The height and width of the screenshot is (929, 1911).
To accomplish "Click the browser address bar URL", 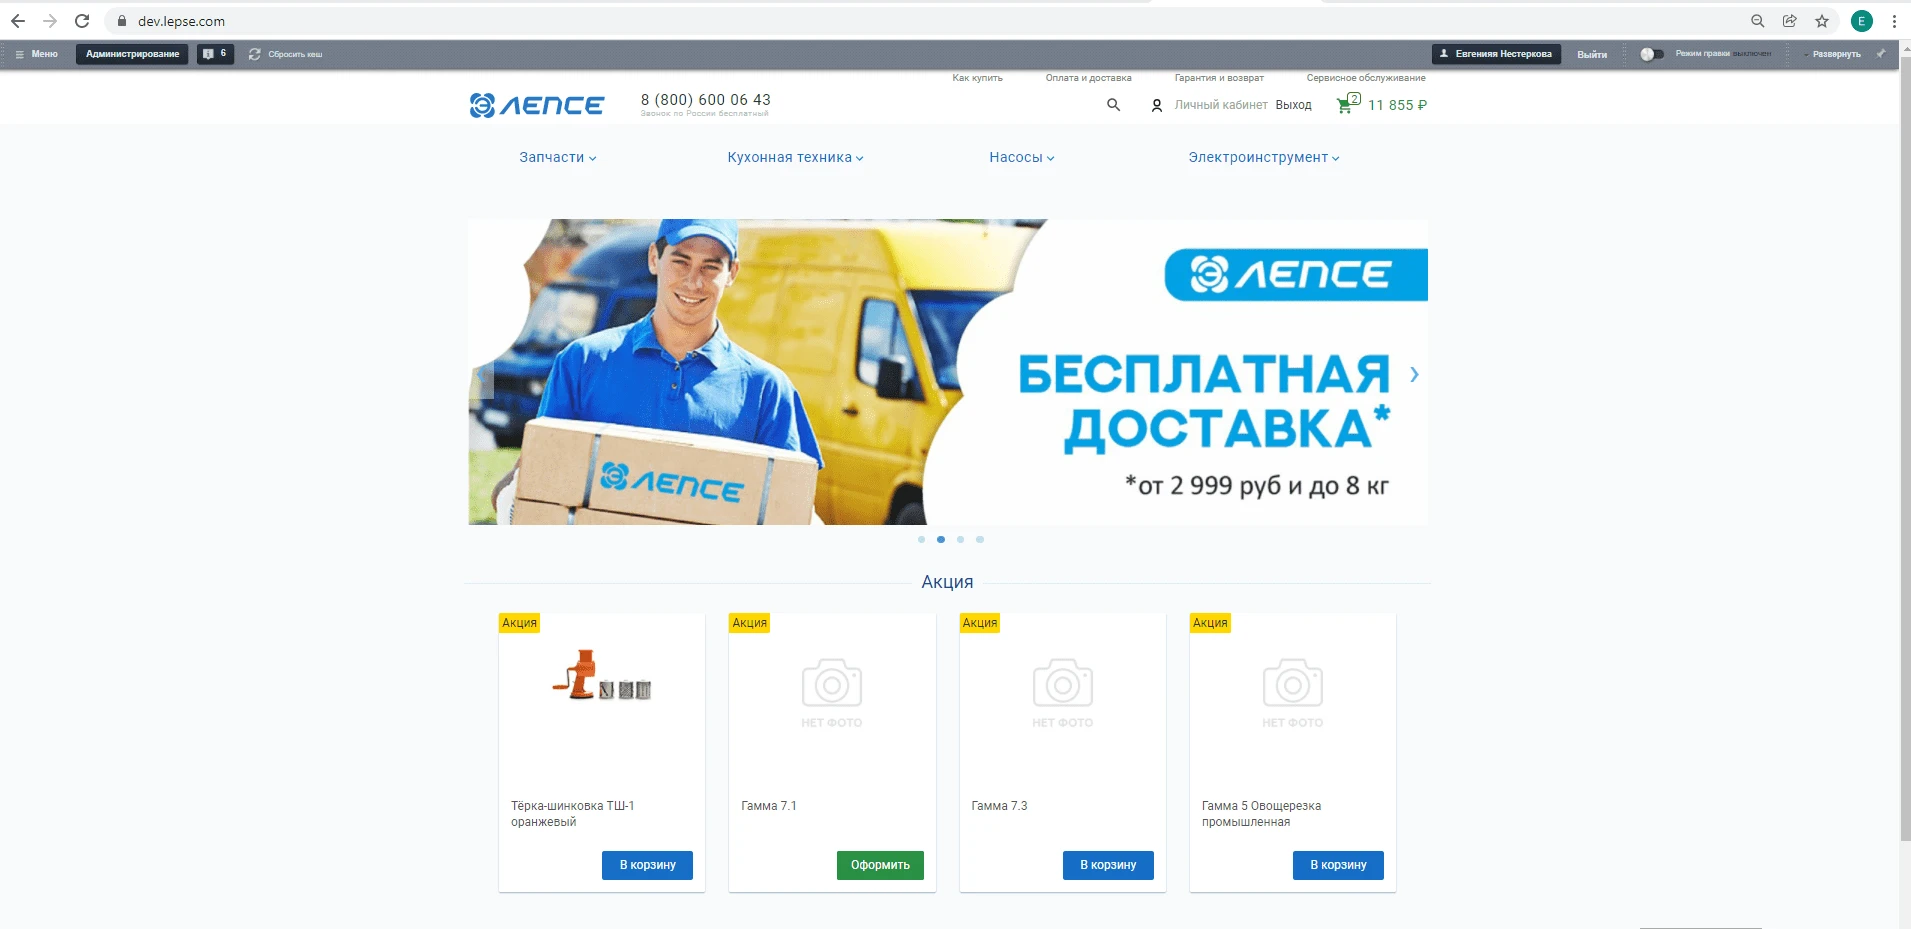I will click(181, 21).
